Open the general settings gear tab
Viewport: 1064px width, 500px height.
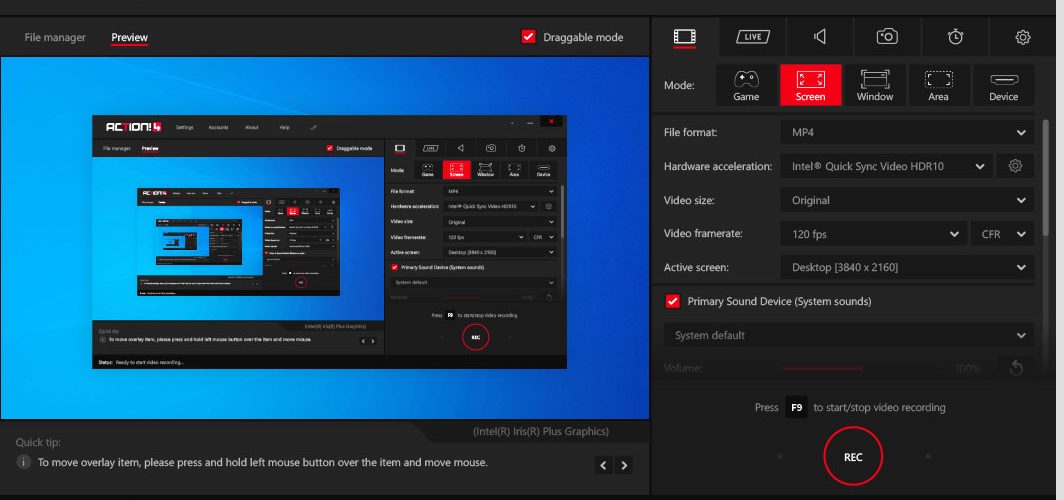(1023, 37)
